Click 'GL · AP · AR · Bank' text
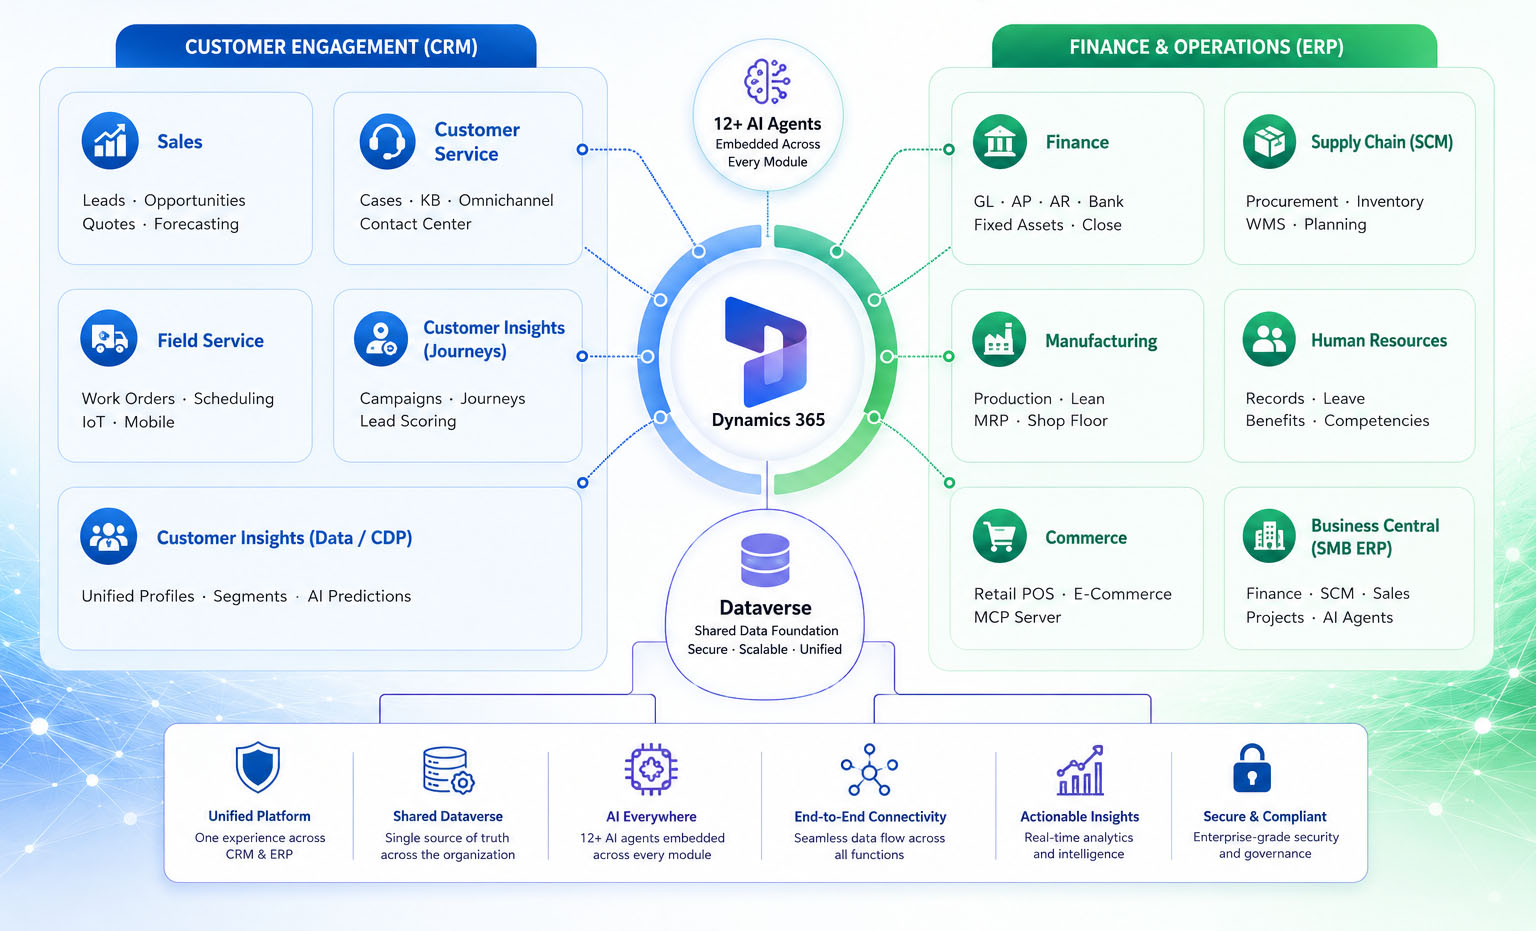The image size is (1536, 931). pyautogui.click(x=1048, y=202)
